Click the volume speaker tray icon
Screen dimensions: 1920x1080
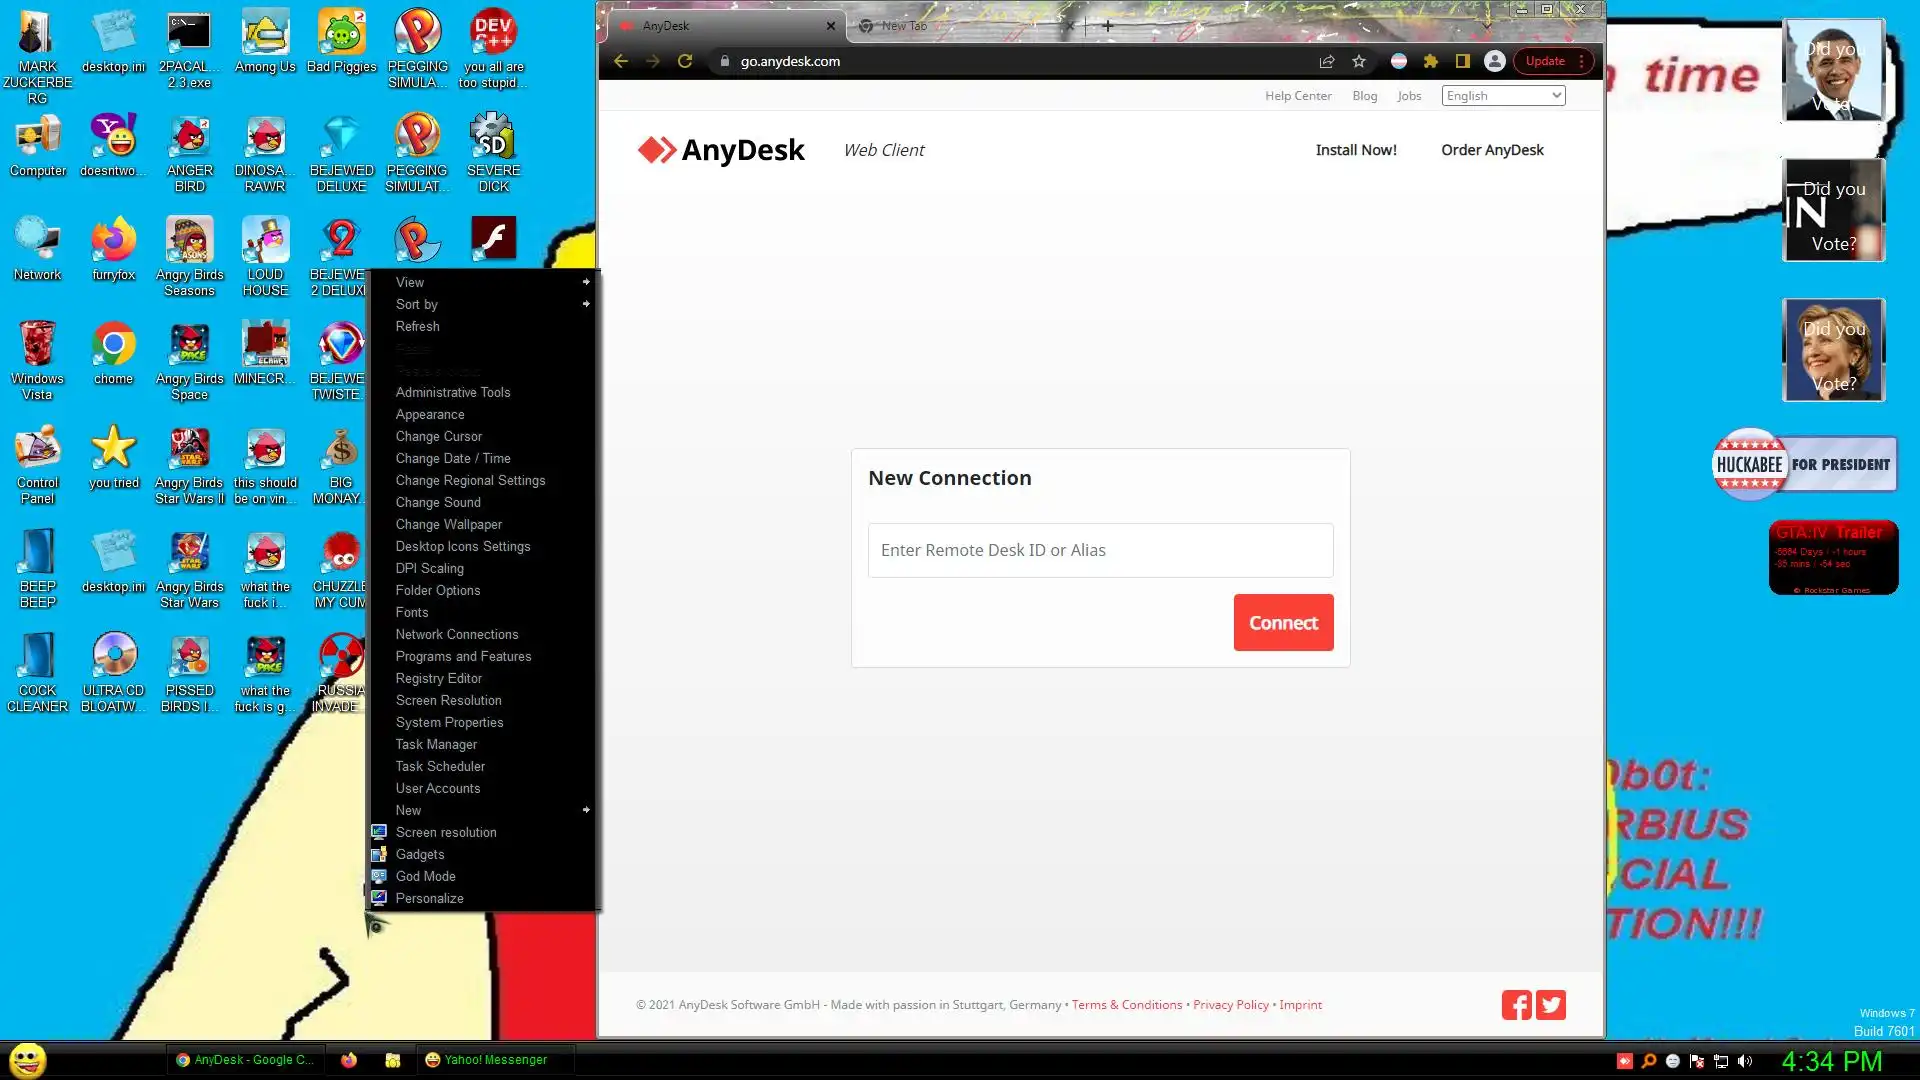pos(1745,1061)
